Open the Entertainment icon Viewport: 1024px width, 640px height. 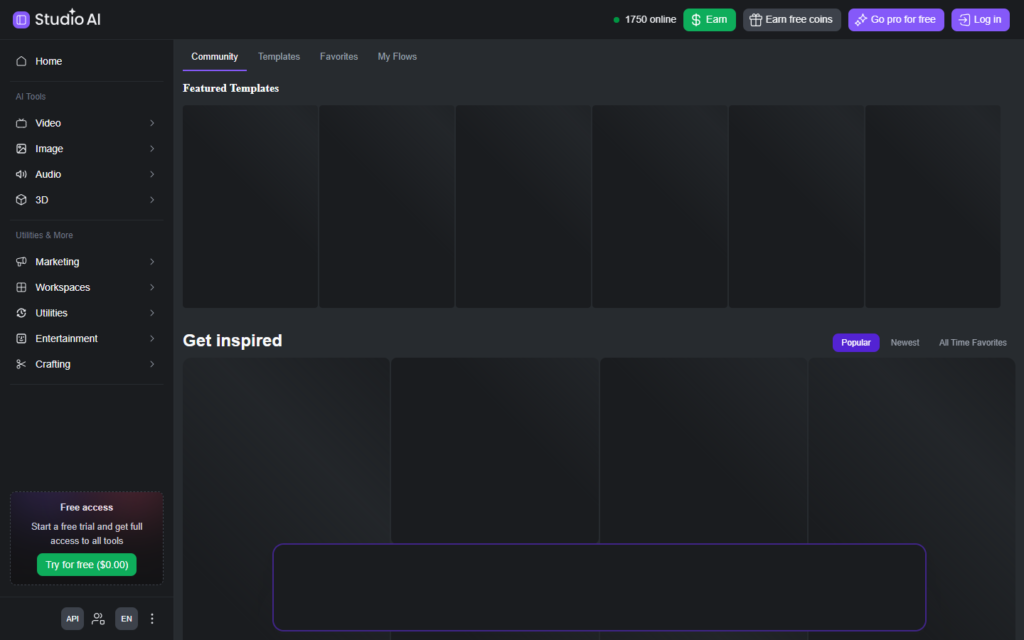(x=21, y=338)
